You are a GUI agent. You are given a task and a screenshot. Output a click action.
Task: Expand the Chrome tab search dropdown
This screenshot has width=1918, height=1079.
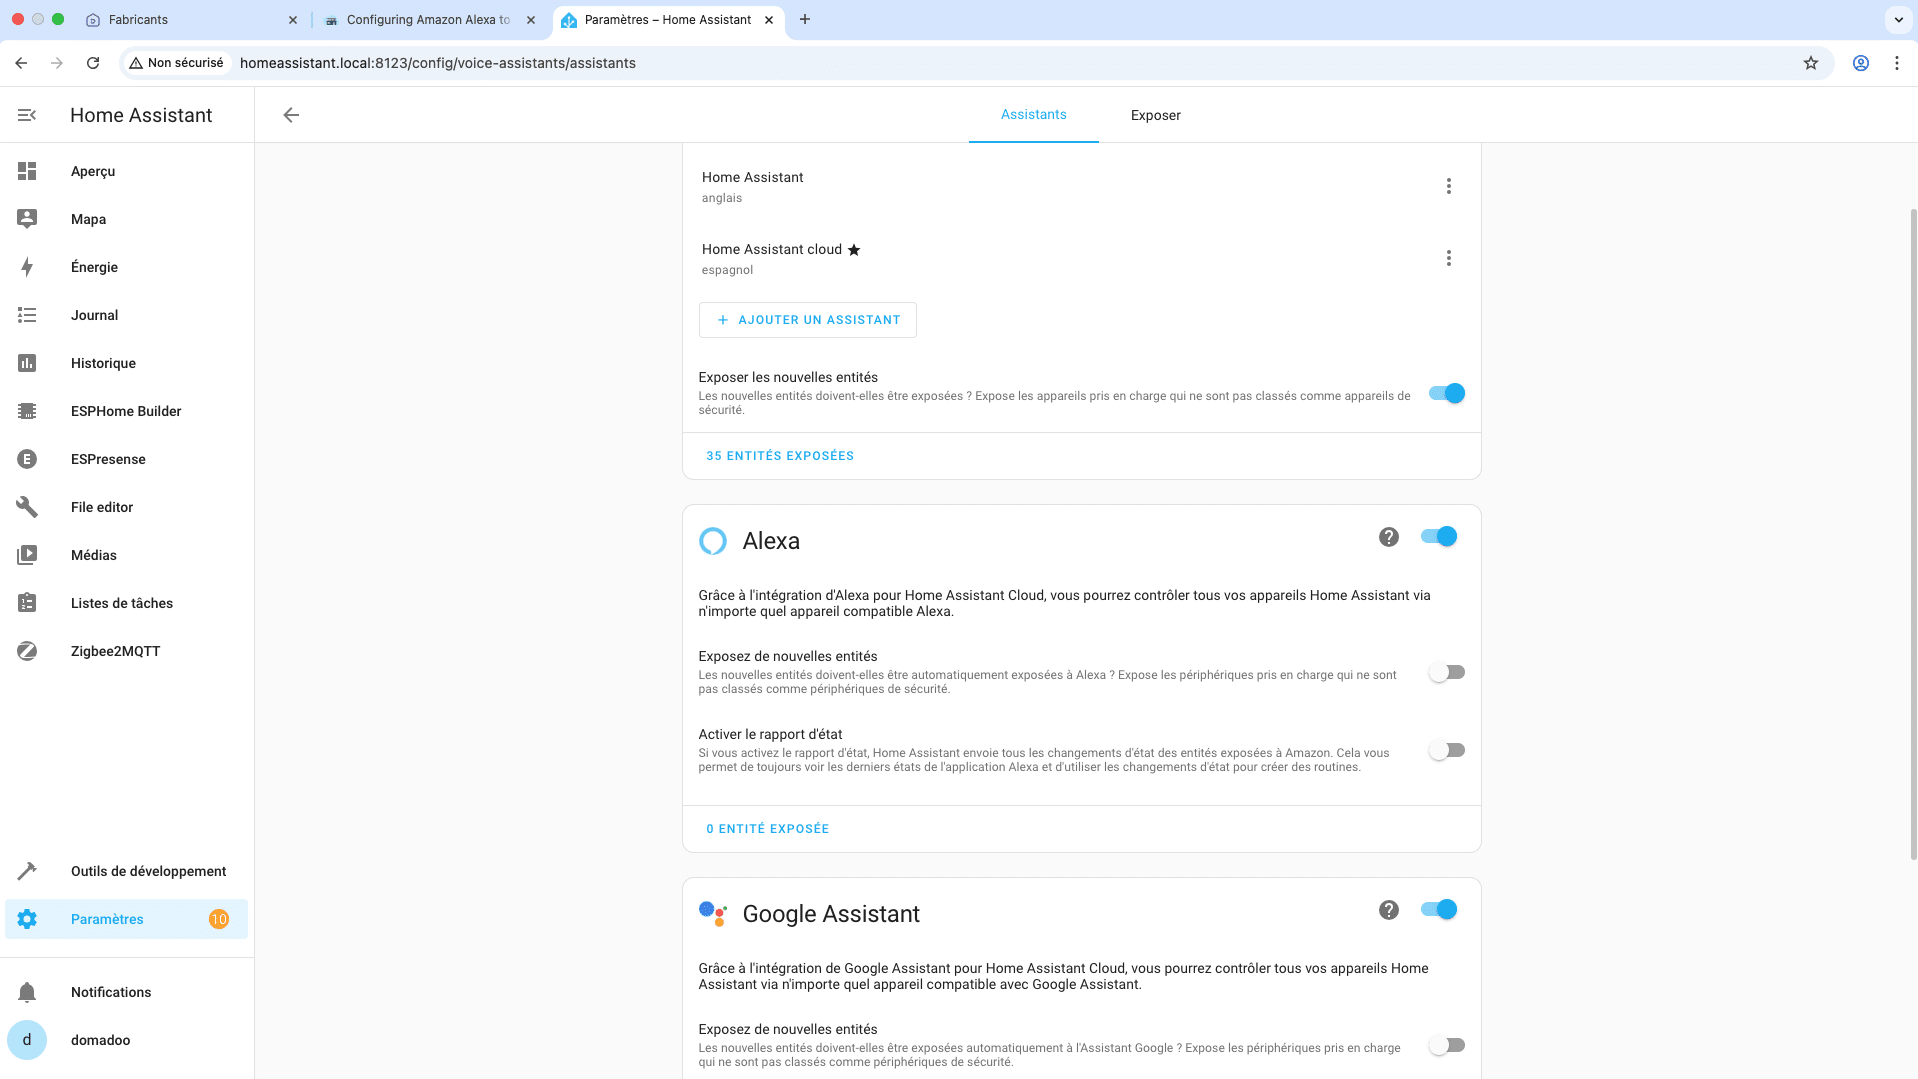[x=1898, y=19]
